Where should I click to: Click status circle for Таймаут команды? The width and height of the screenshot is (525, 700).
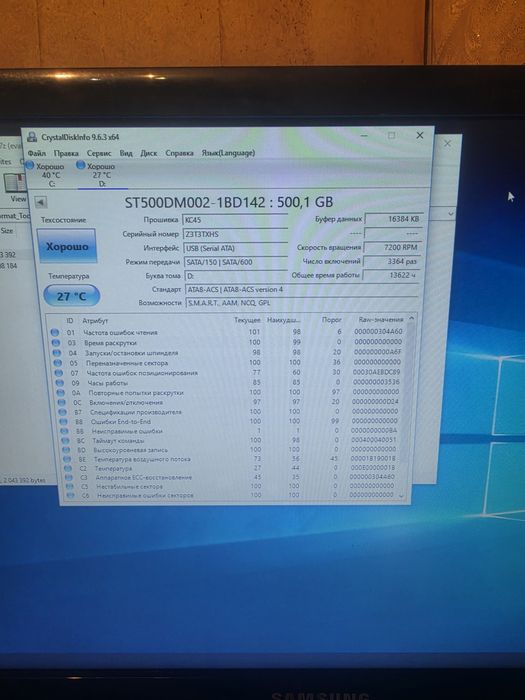pos(65,441)
